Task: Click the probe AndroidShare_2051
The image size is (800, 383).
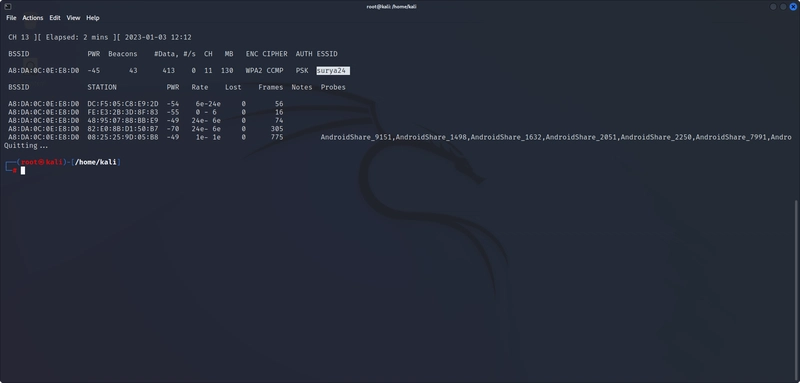Action: coord(581,137)
